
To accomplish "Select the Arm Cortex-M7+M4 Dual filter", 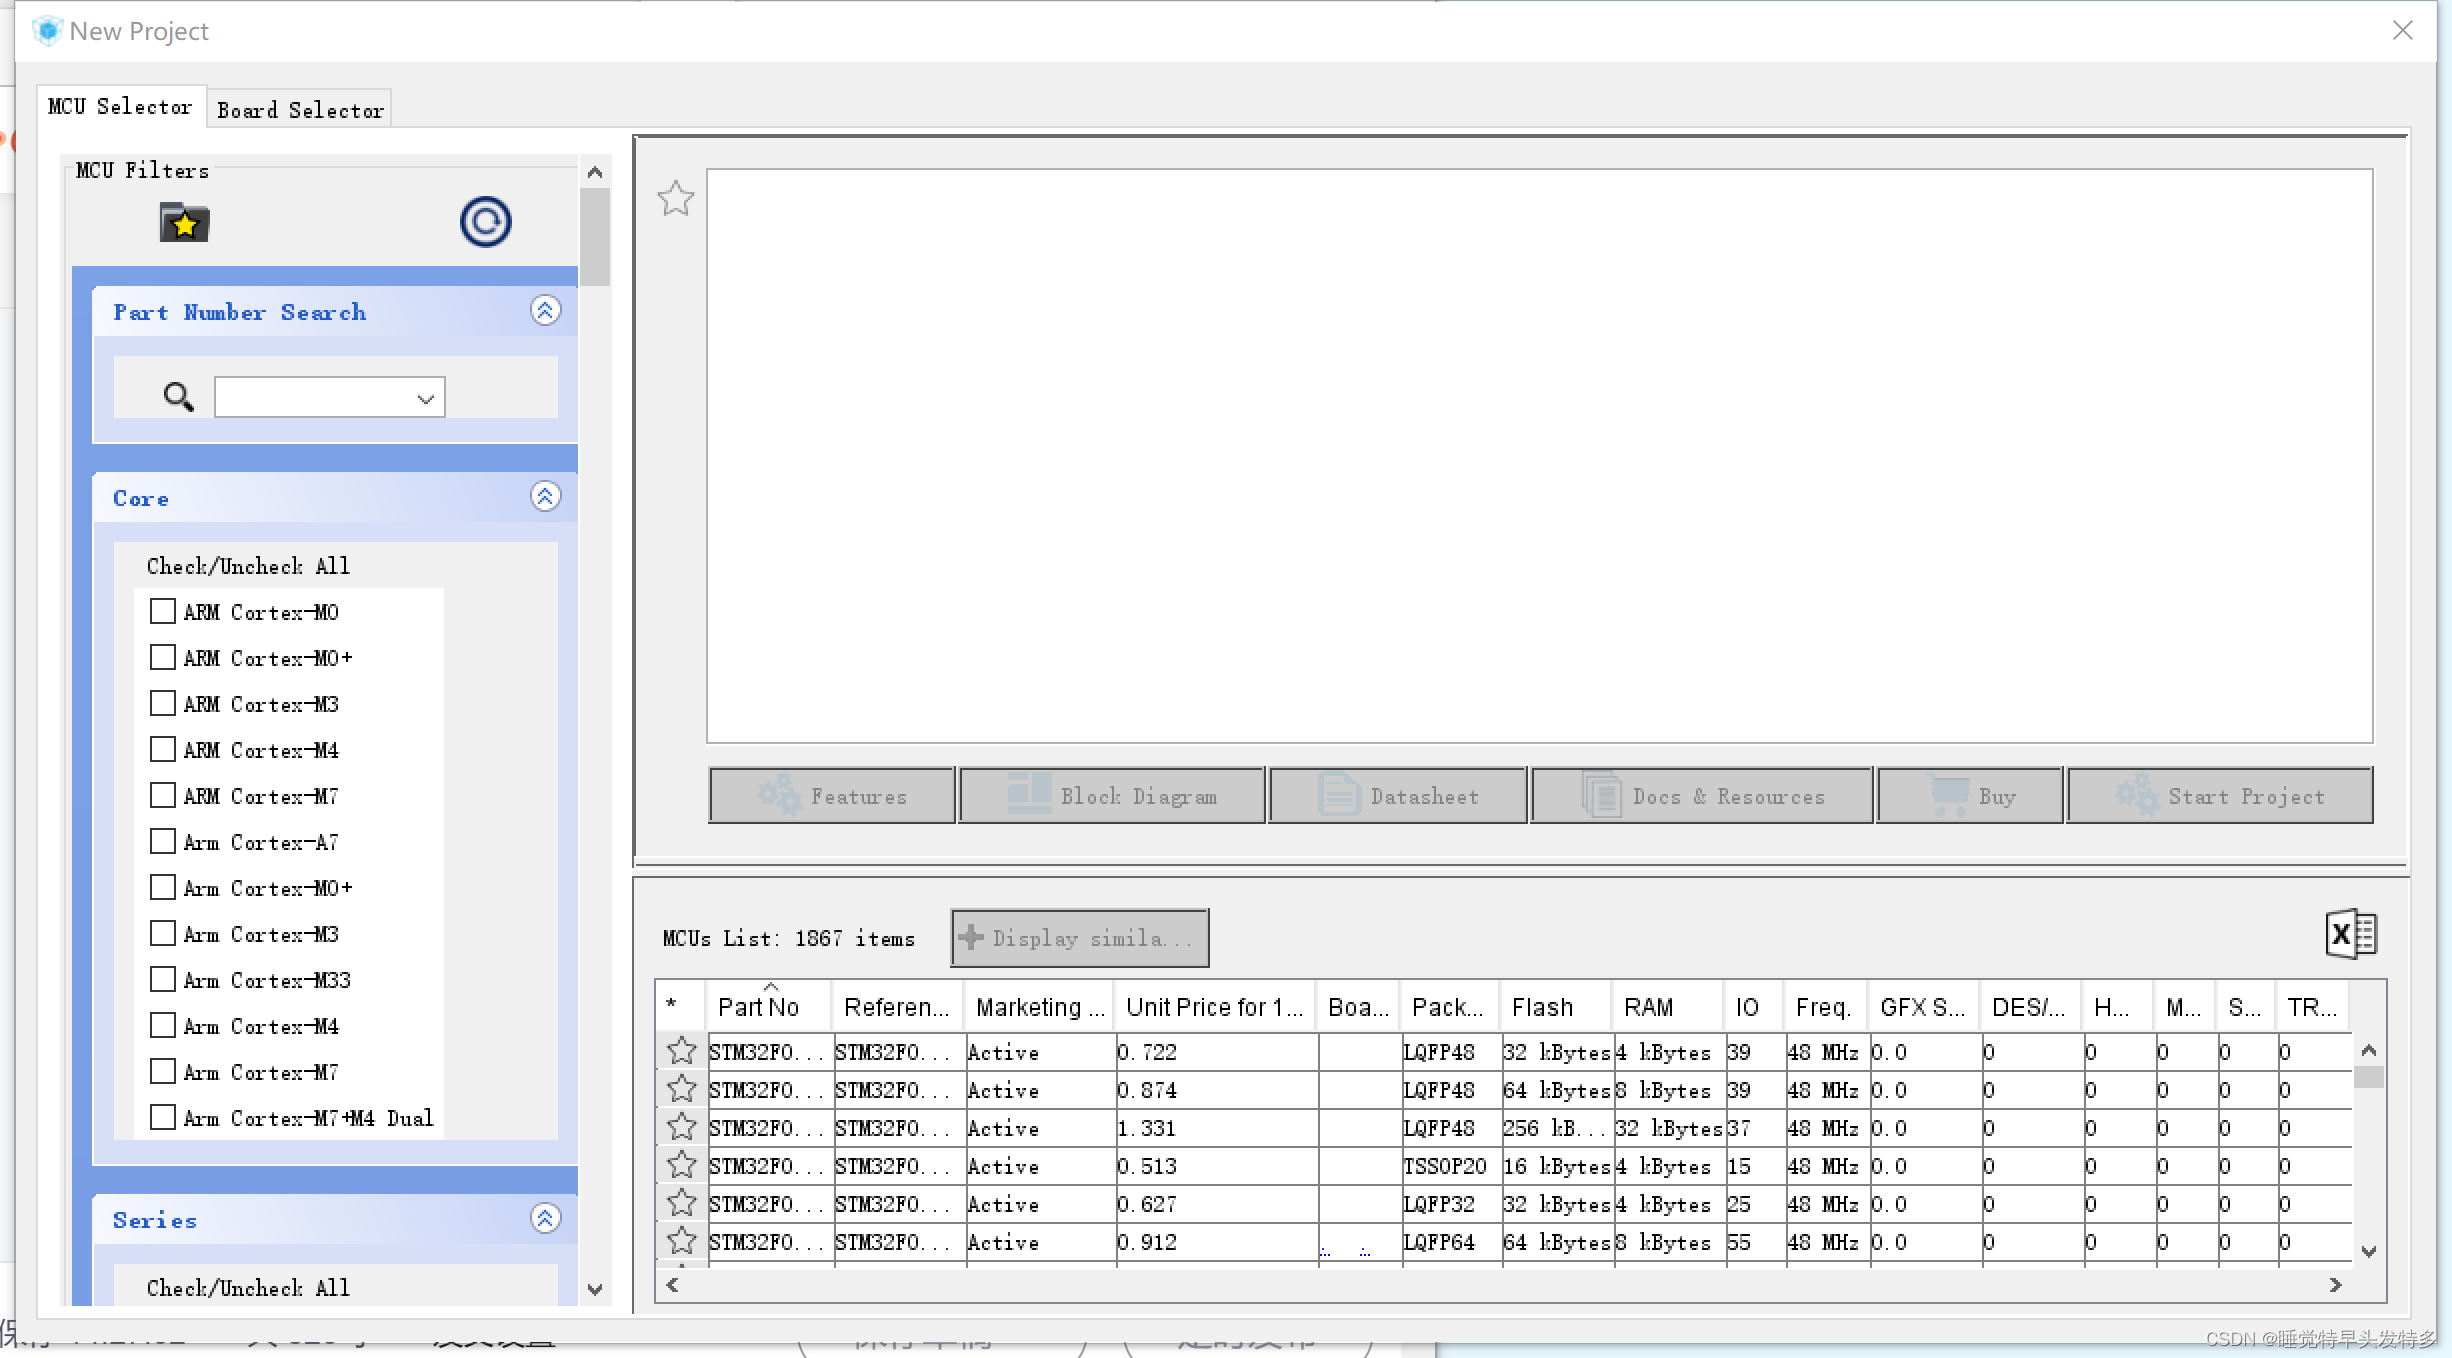I will 164,1117.
